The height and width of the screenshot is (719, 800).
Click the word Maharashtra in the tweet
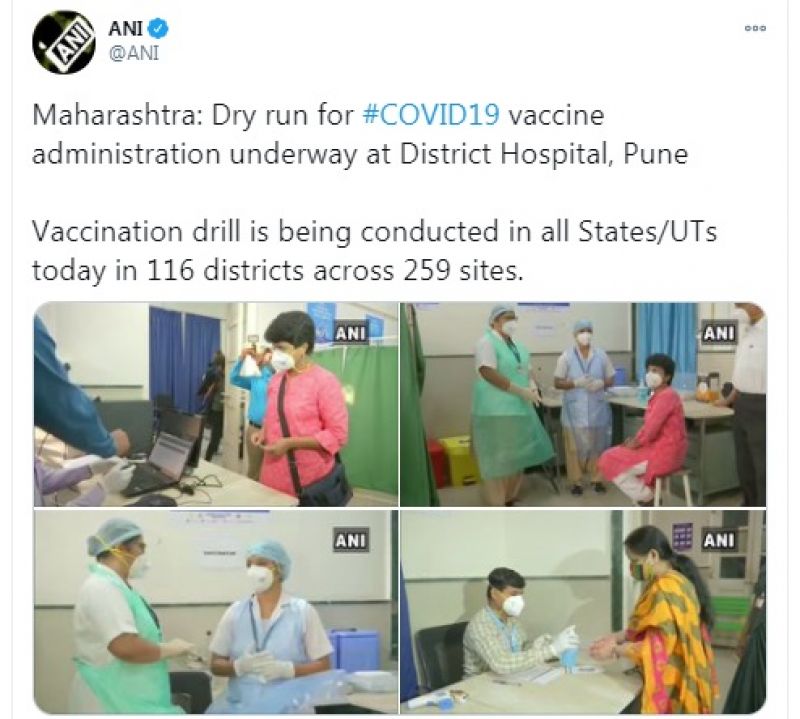point(114,115)
